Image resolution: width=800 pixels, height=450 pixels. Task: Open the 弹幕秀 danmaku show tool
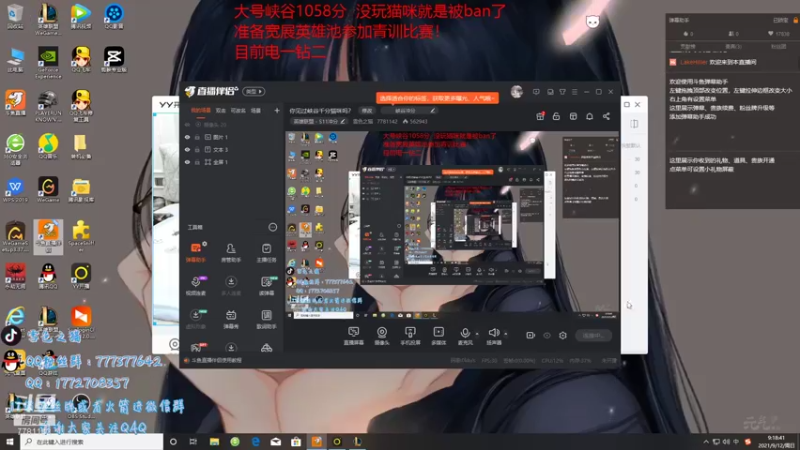tap(231, 319)
